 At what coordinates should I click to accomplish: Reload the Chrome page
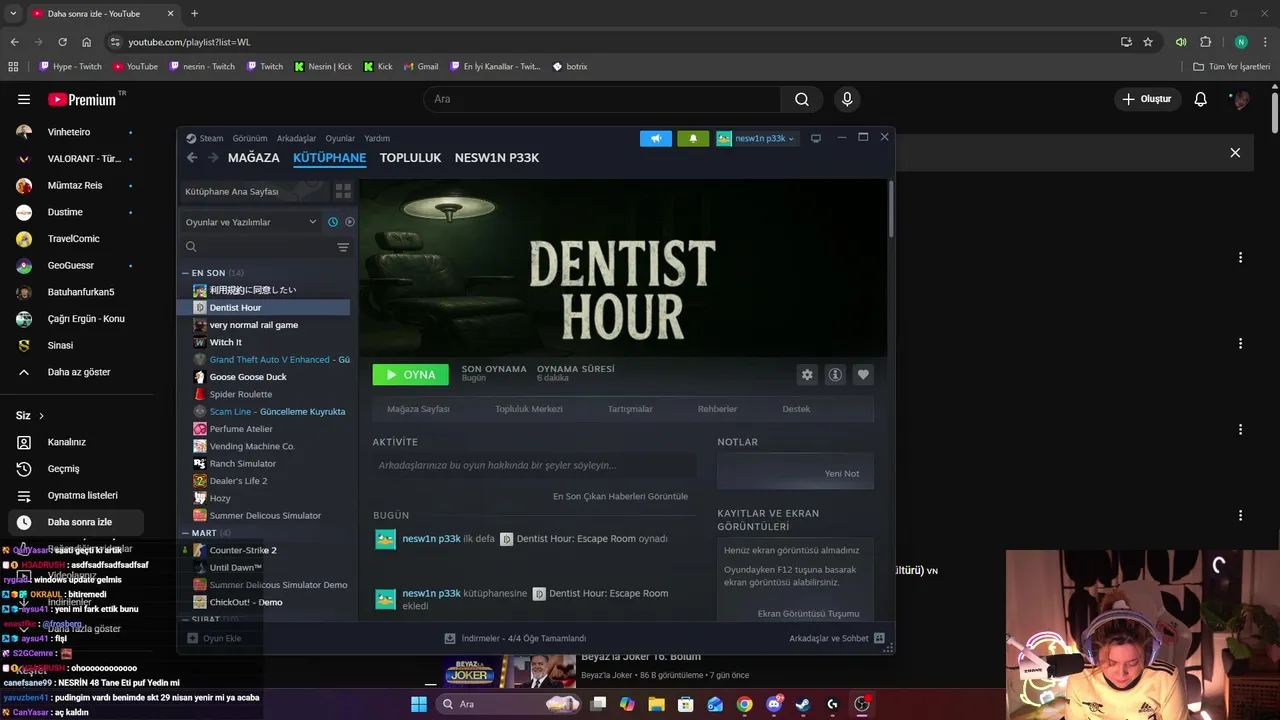tap(62, 42)
